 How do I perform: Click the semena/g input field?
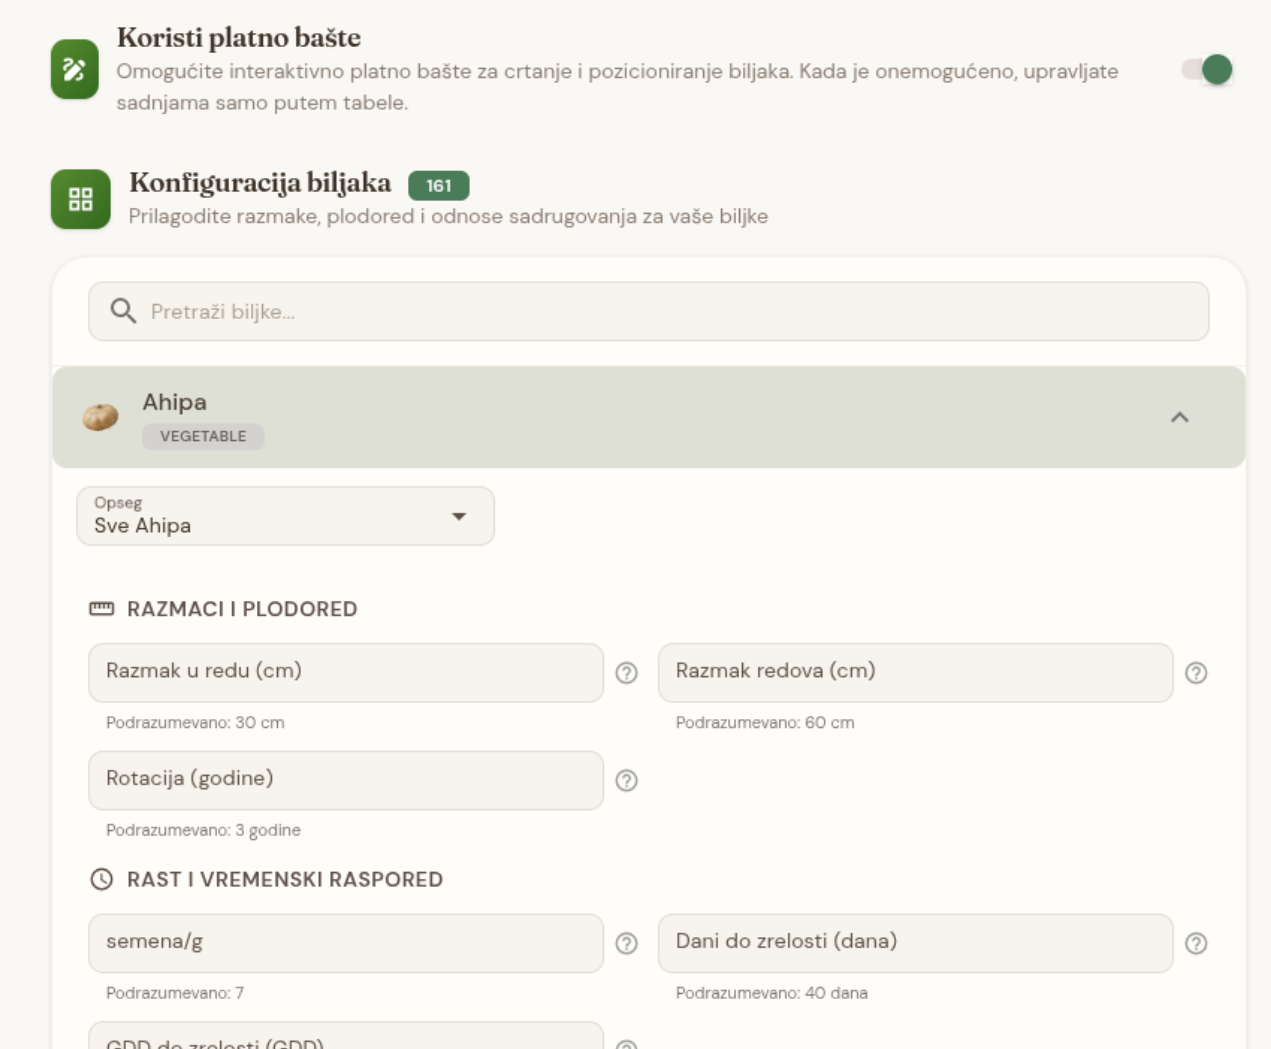coord(346,943)
